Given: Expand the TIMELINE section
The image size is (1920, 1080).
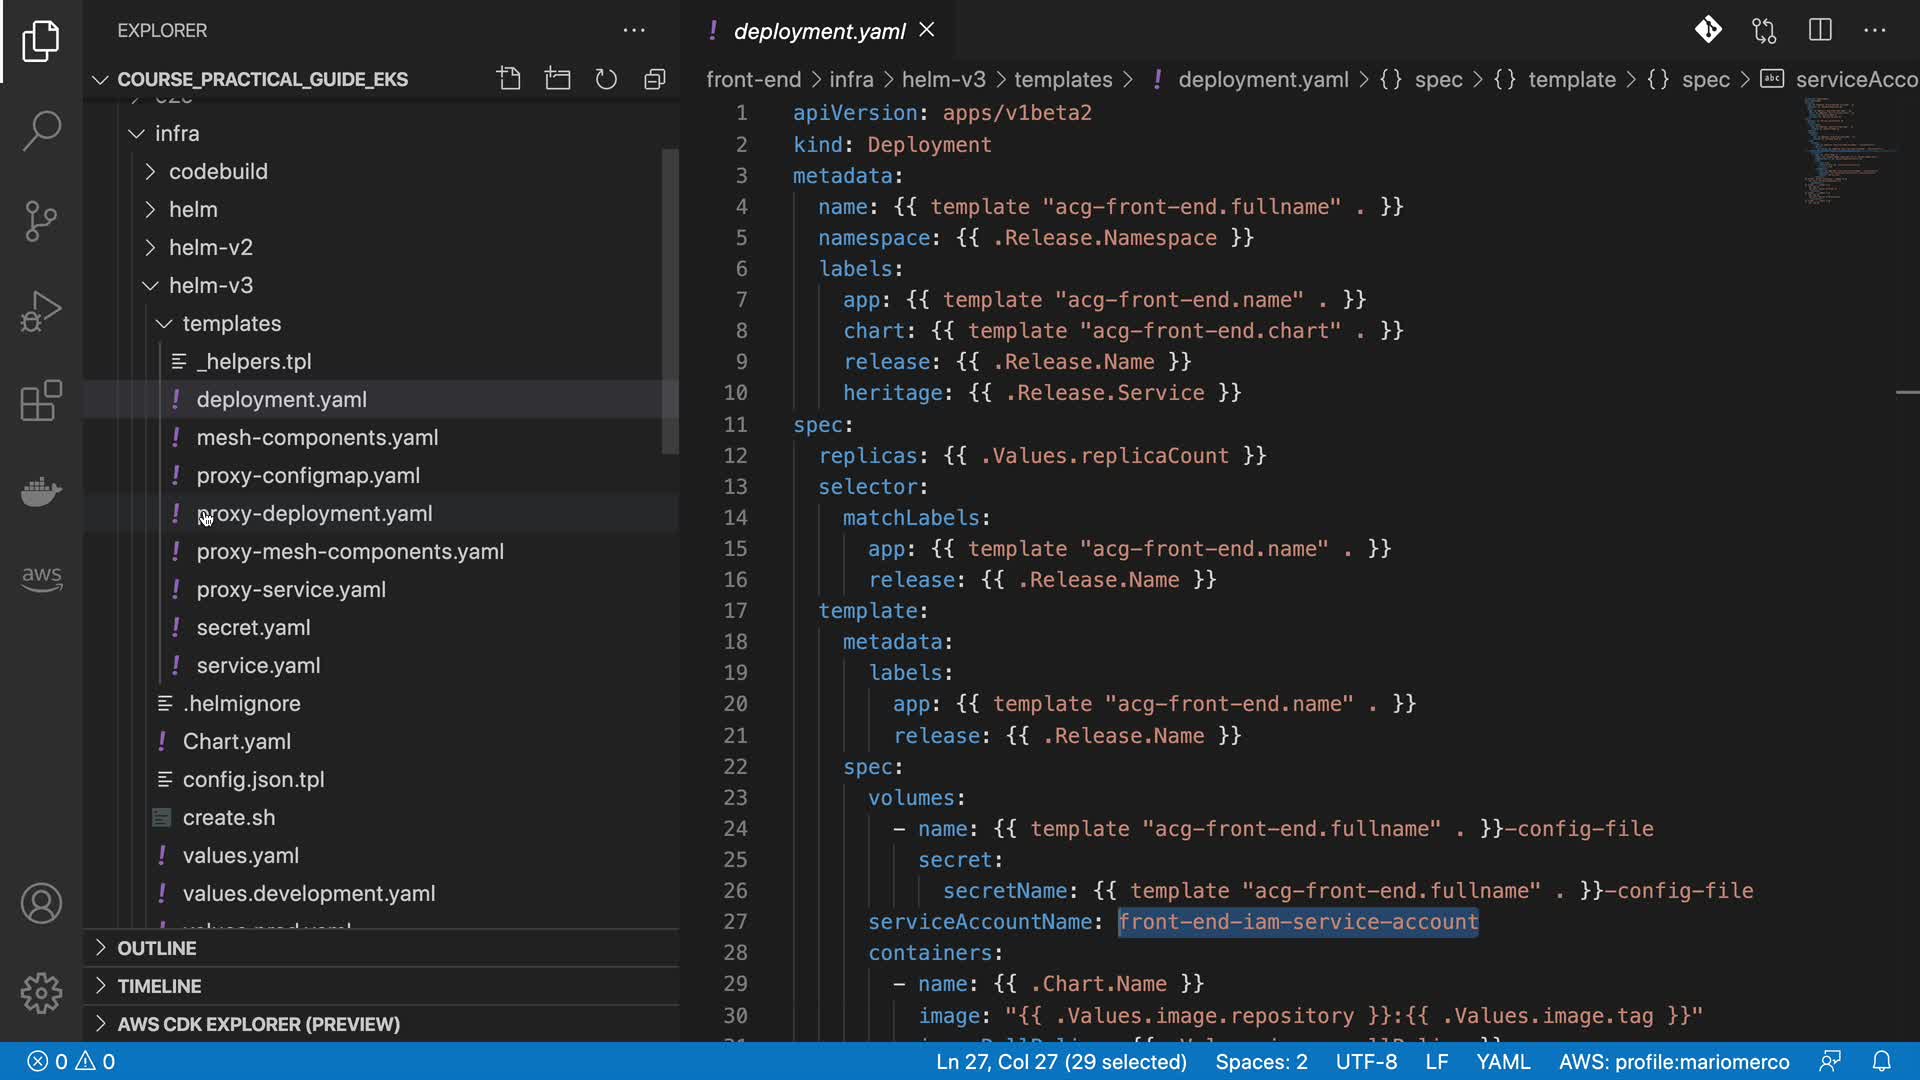Looking at the screenshot, I should 159,986.
